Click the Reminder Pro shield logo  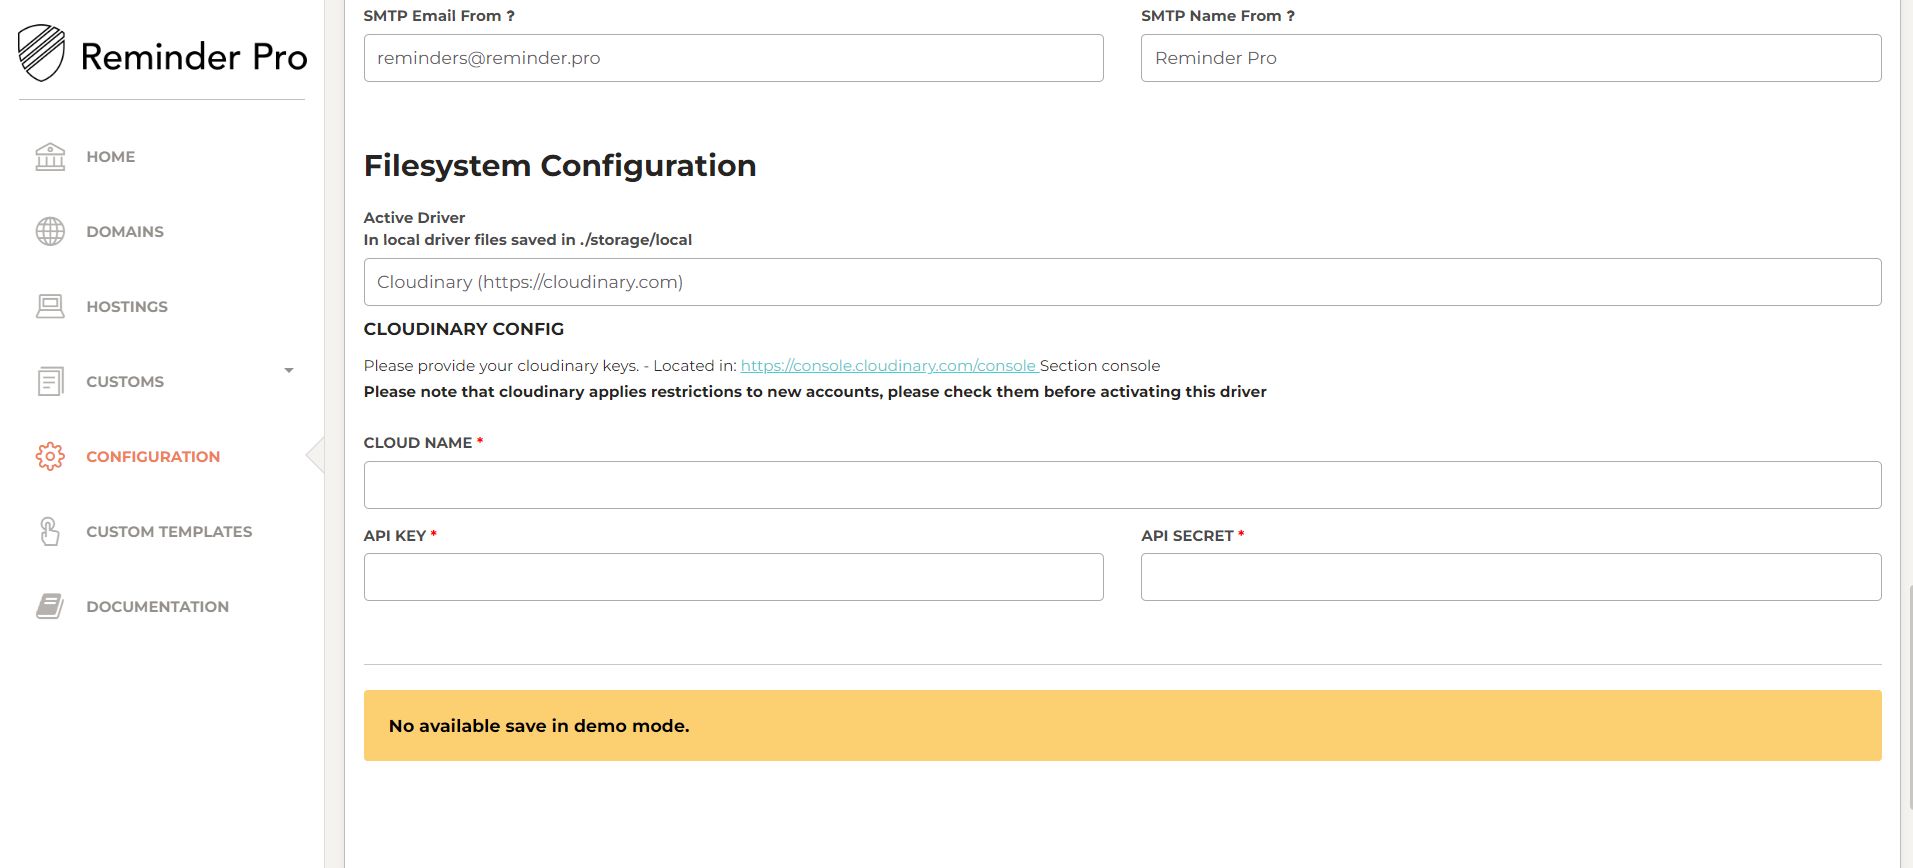click(x=41, y=54)
